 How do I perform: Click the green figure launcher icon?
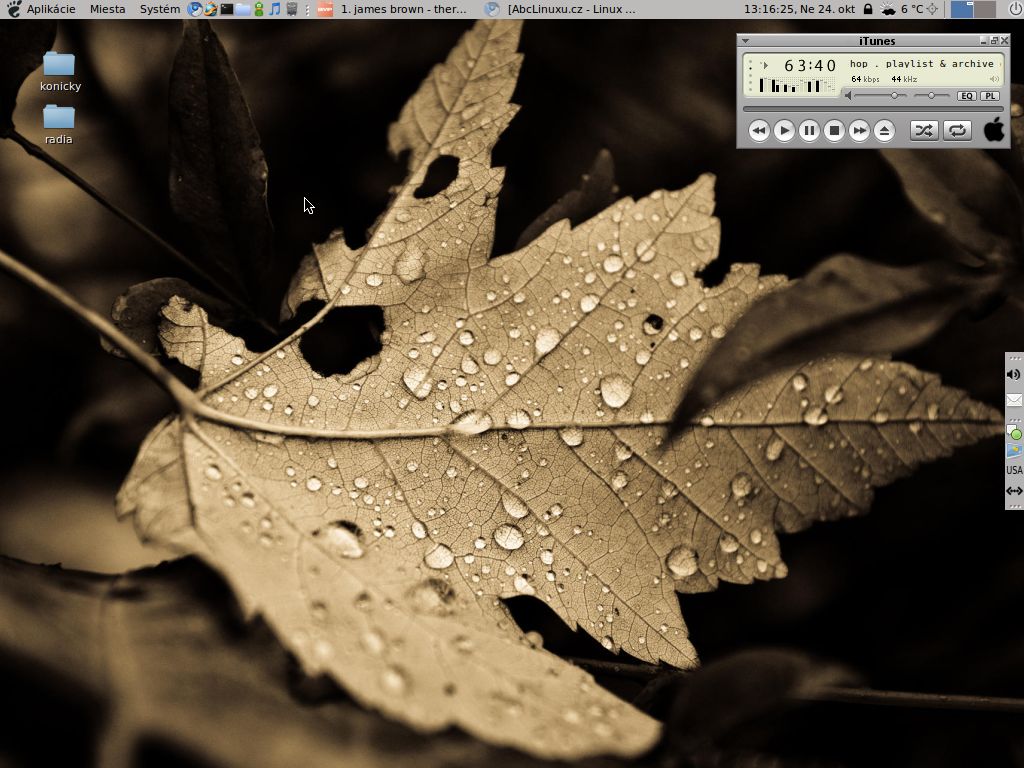259,9
